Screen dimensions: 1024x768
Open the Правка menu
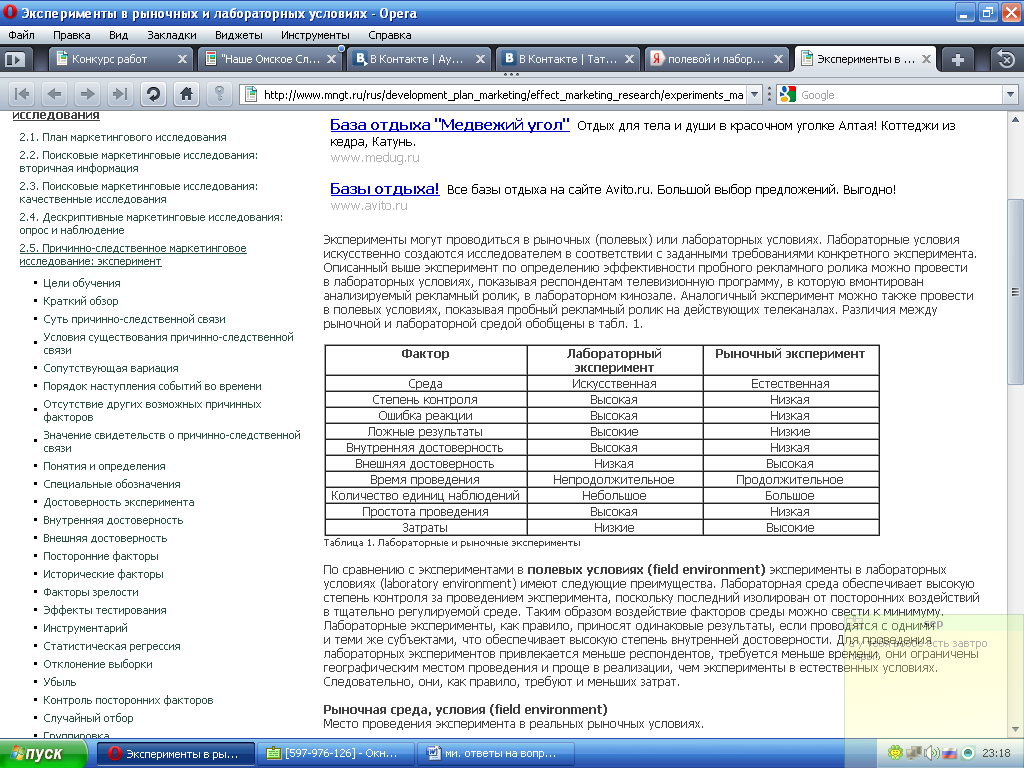coord(72,35)
